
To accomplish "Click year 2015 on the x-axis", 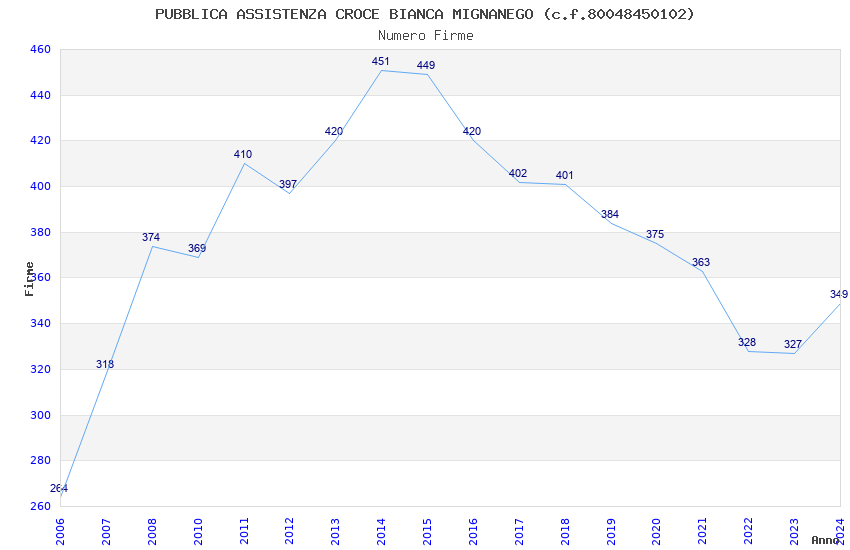I will point(427,532).
